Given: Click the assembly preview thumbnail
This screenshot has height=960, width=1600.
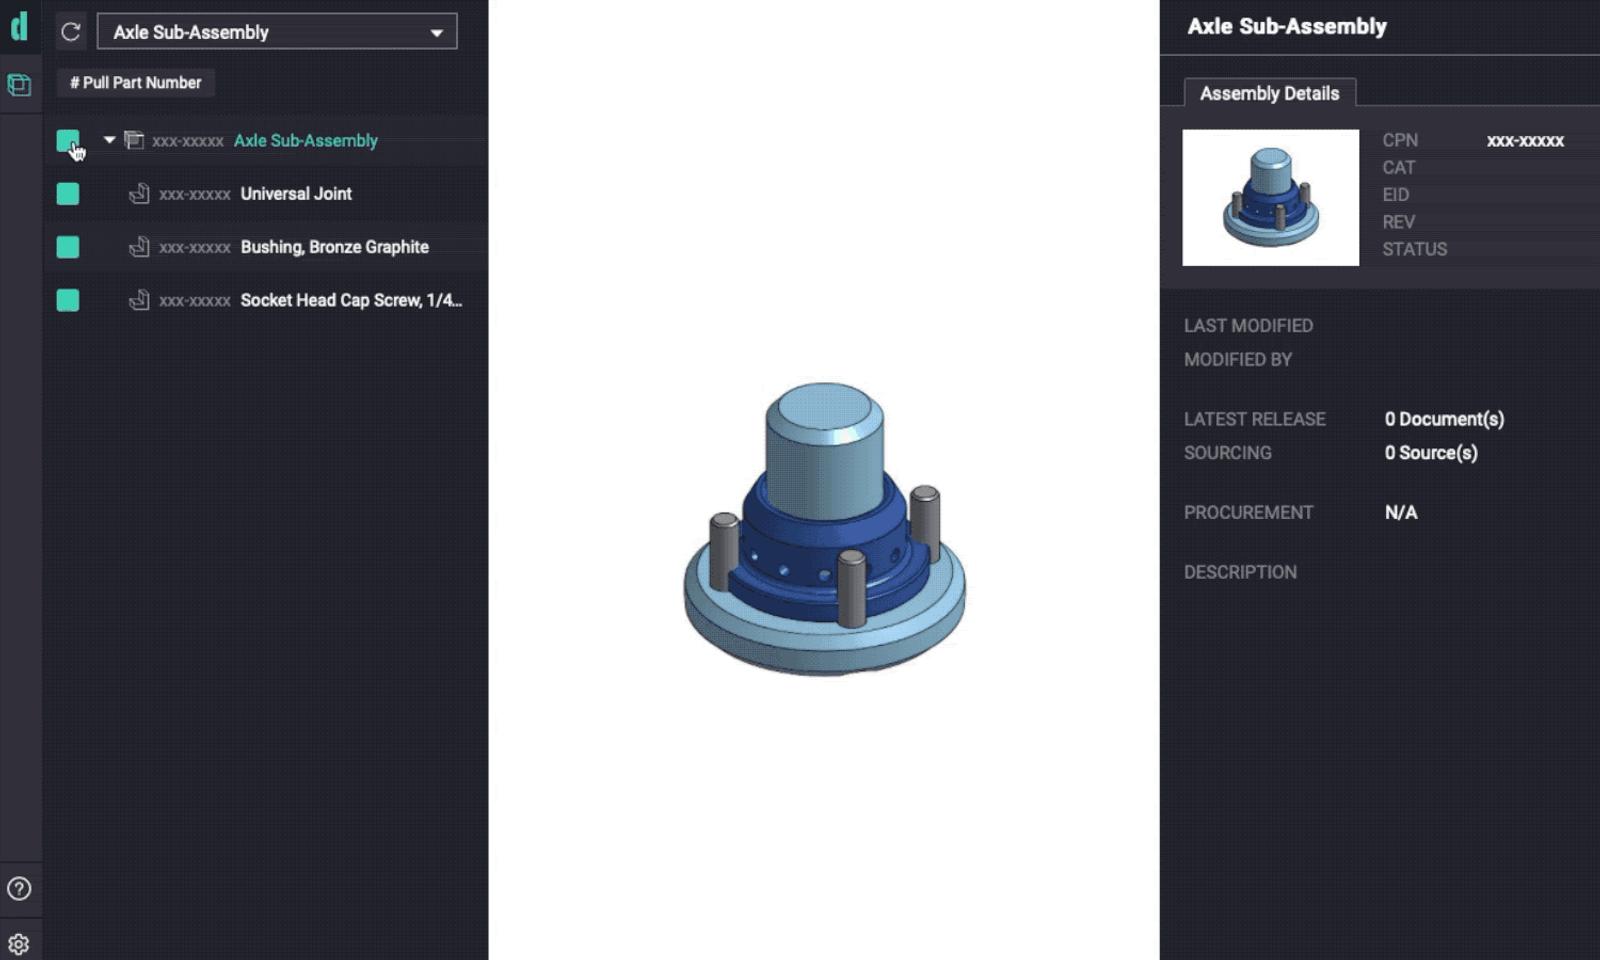Looking at the screenshot, I should [1270, 197].
